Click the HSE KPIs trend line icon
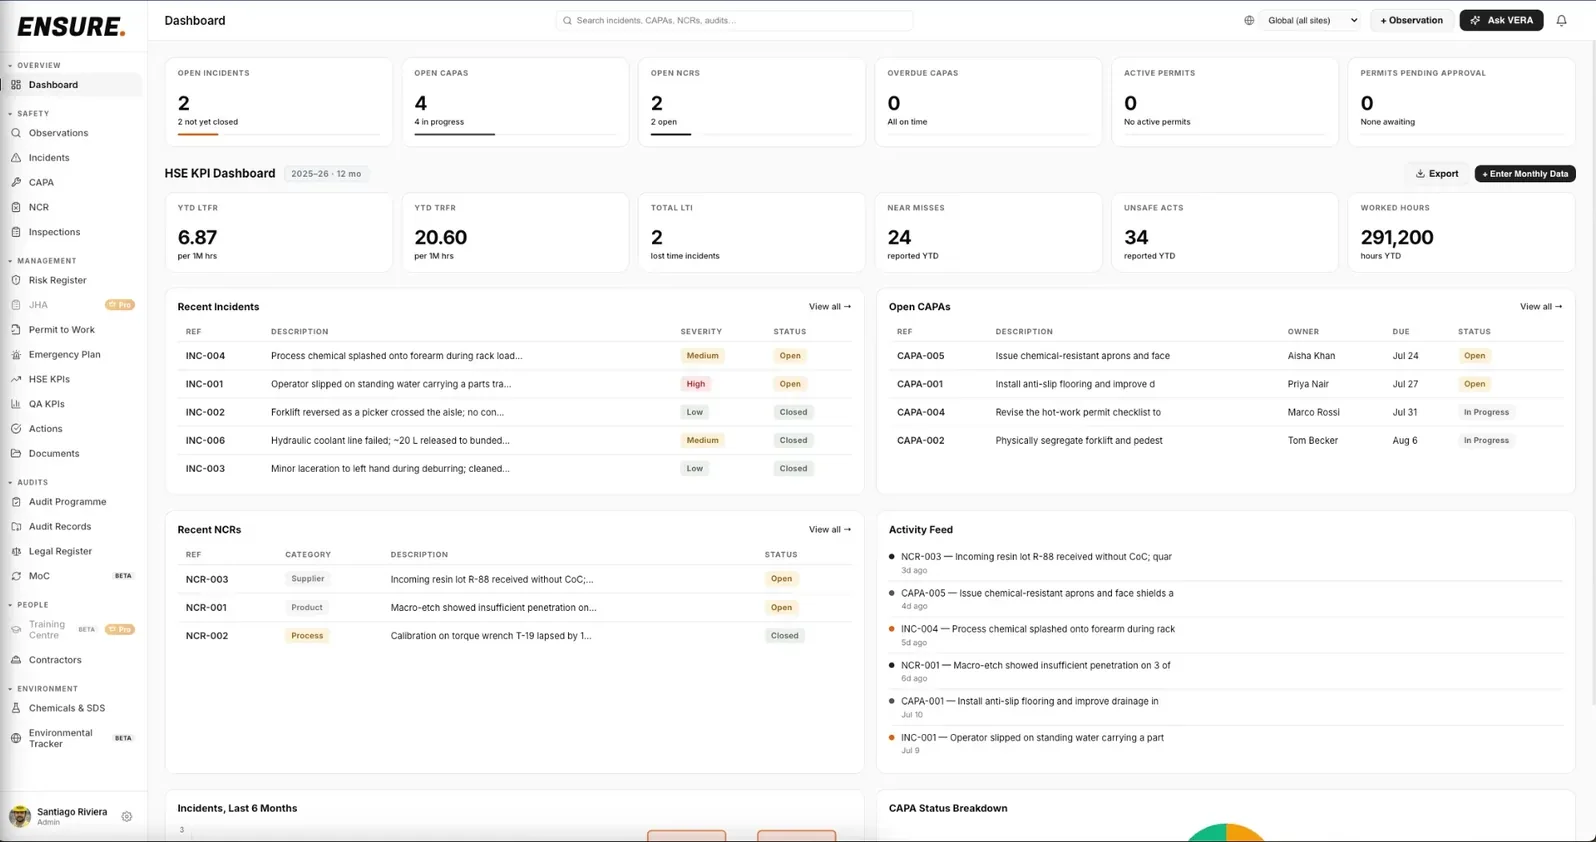Screen dimensions: 1596x842 click(16, 379)
